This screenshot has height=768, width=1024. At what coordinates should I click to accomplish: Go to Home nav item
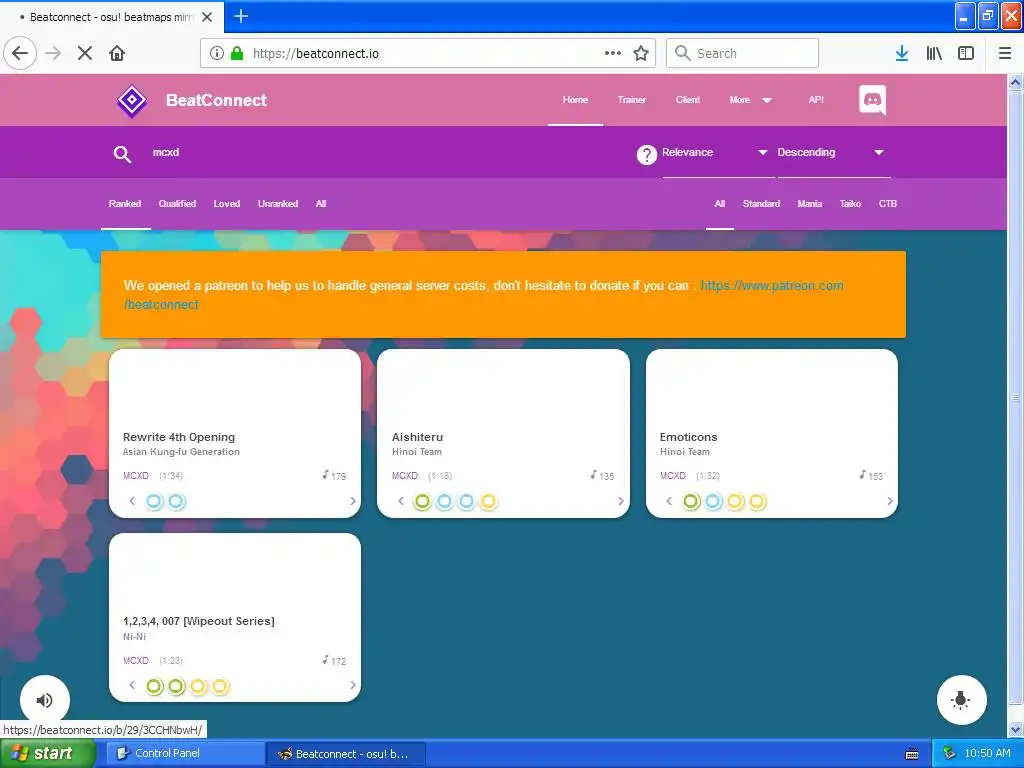click(x=575, y=100)
